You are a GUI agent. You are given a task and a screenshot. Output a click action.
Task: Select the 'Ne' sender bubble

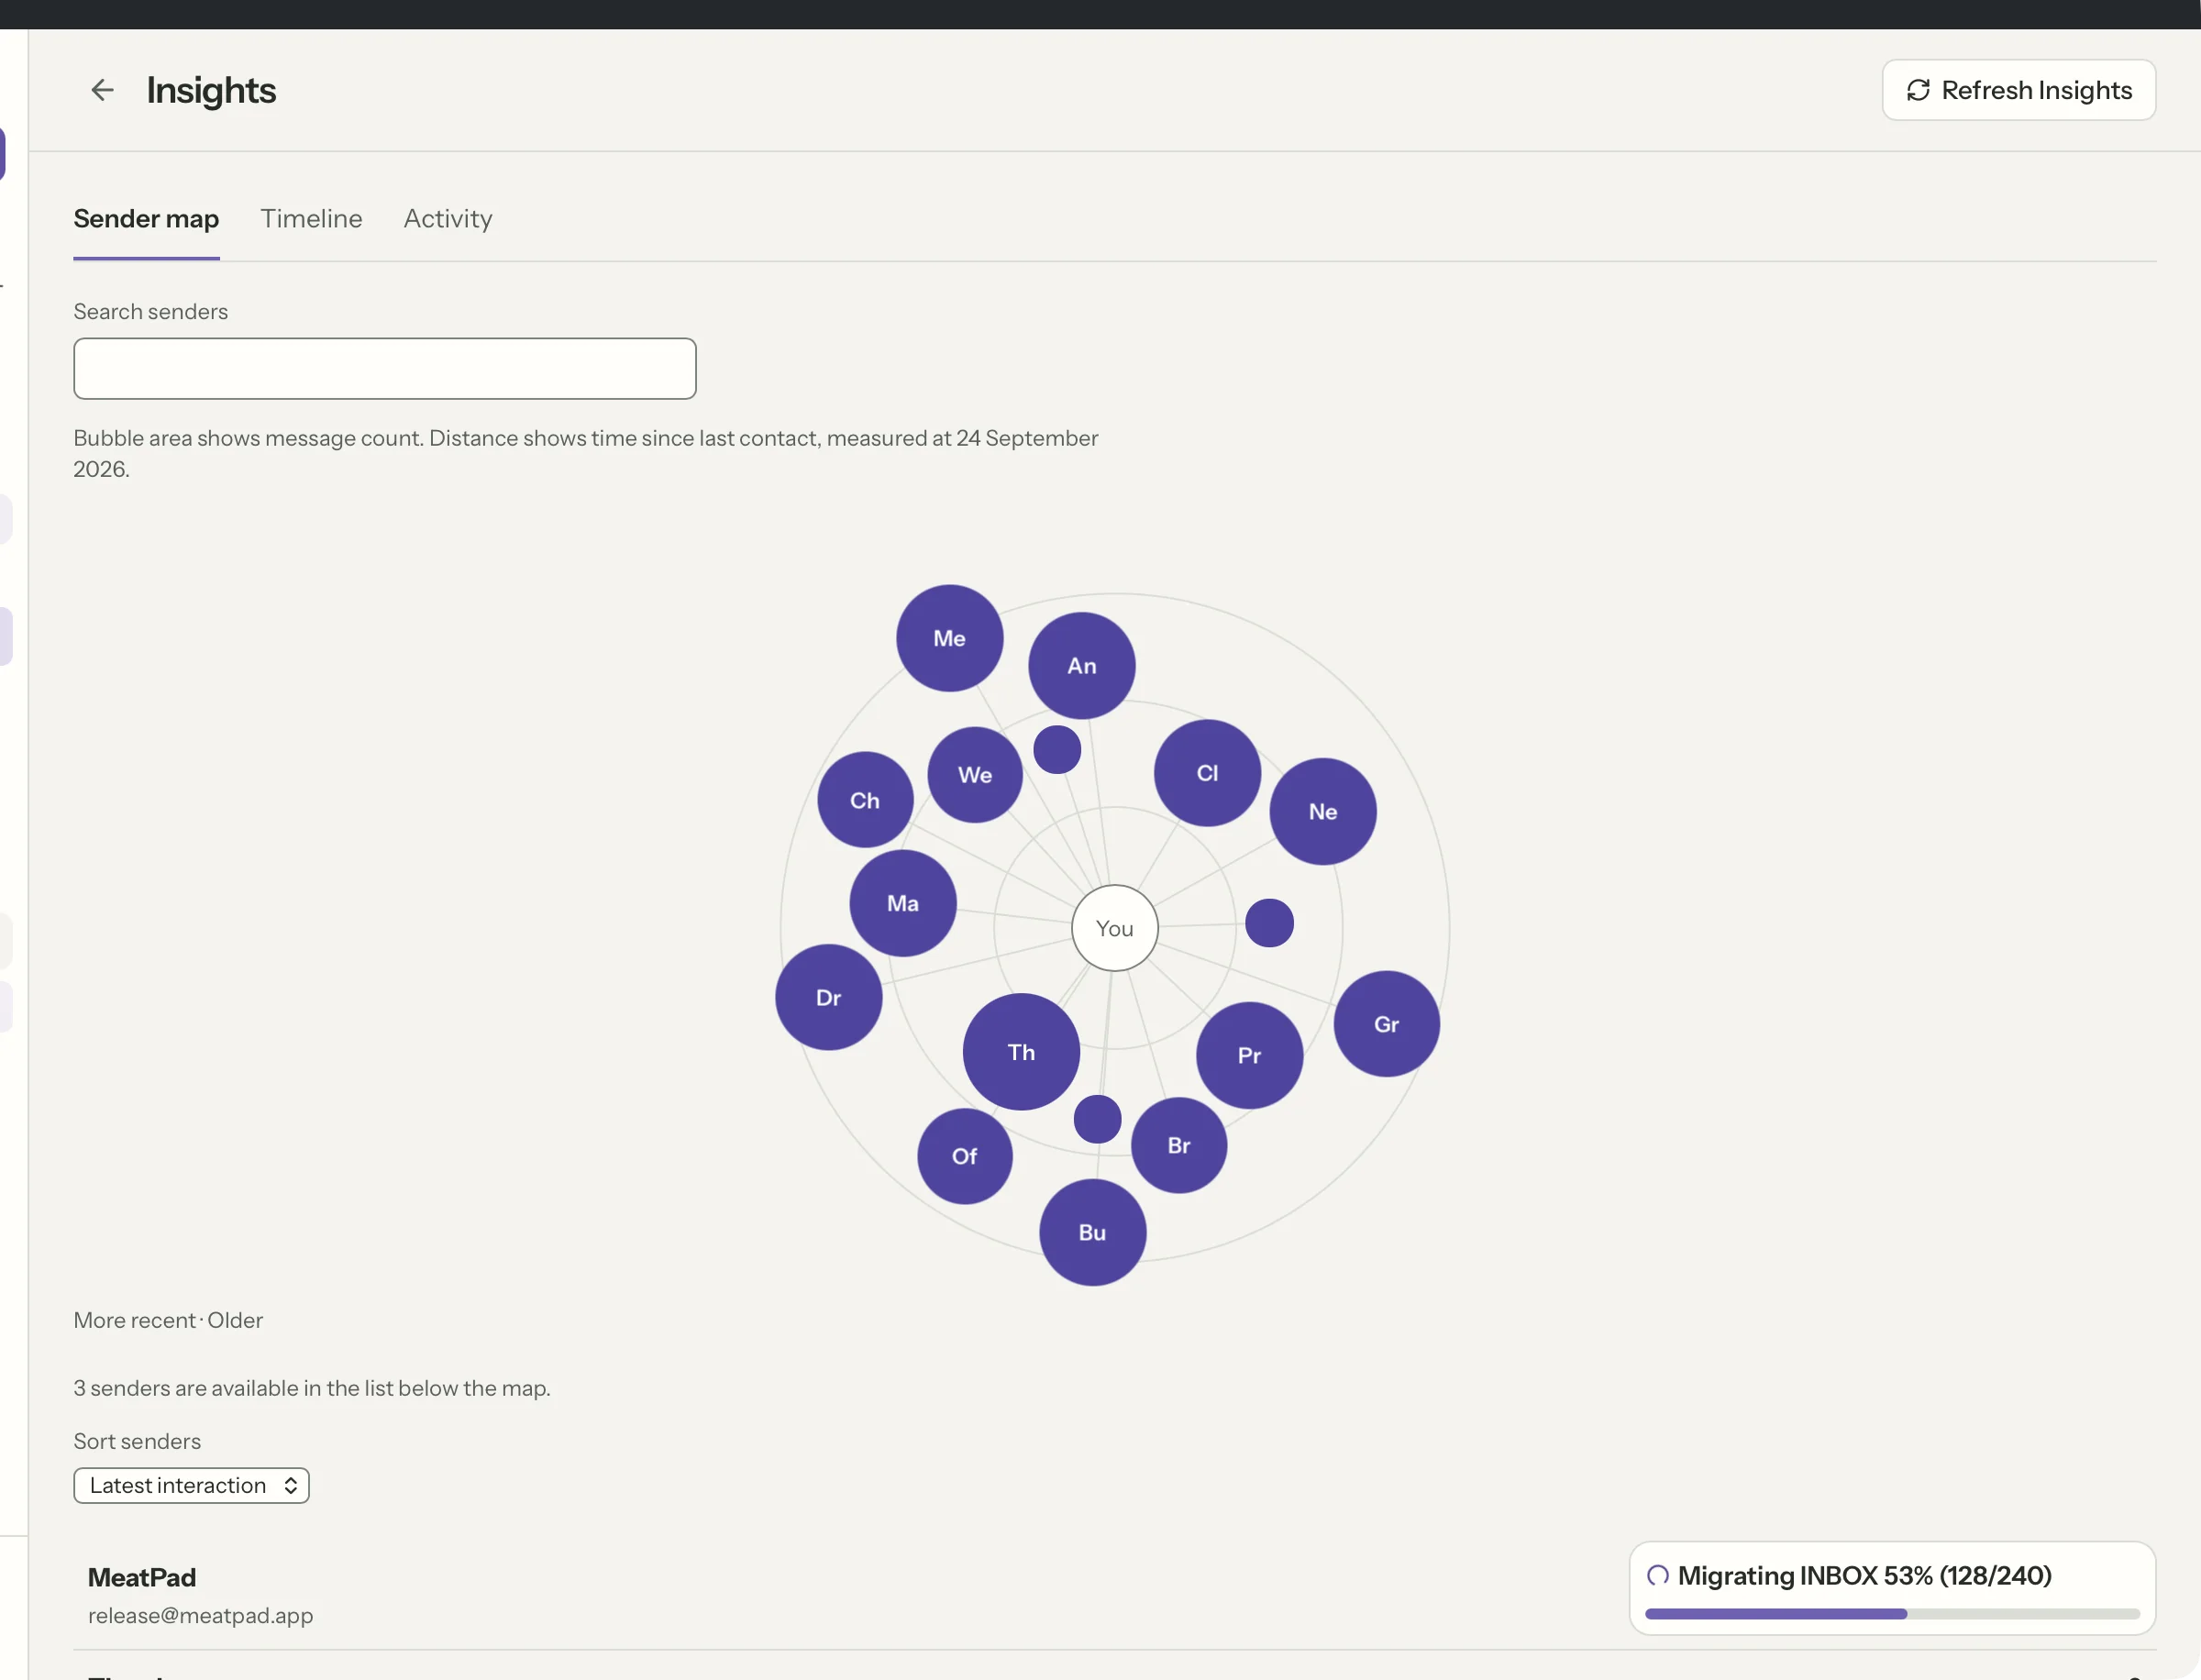[x=1322, y=811]
